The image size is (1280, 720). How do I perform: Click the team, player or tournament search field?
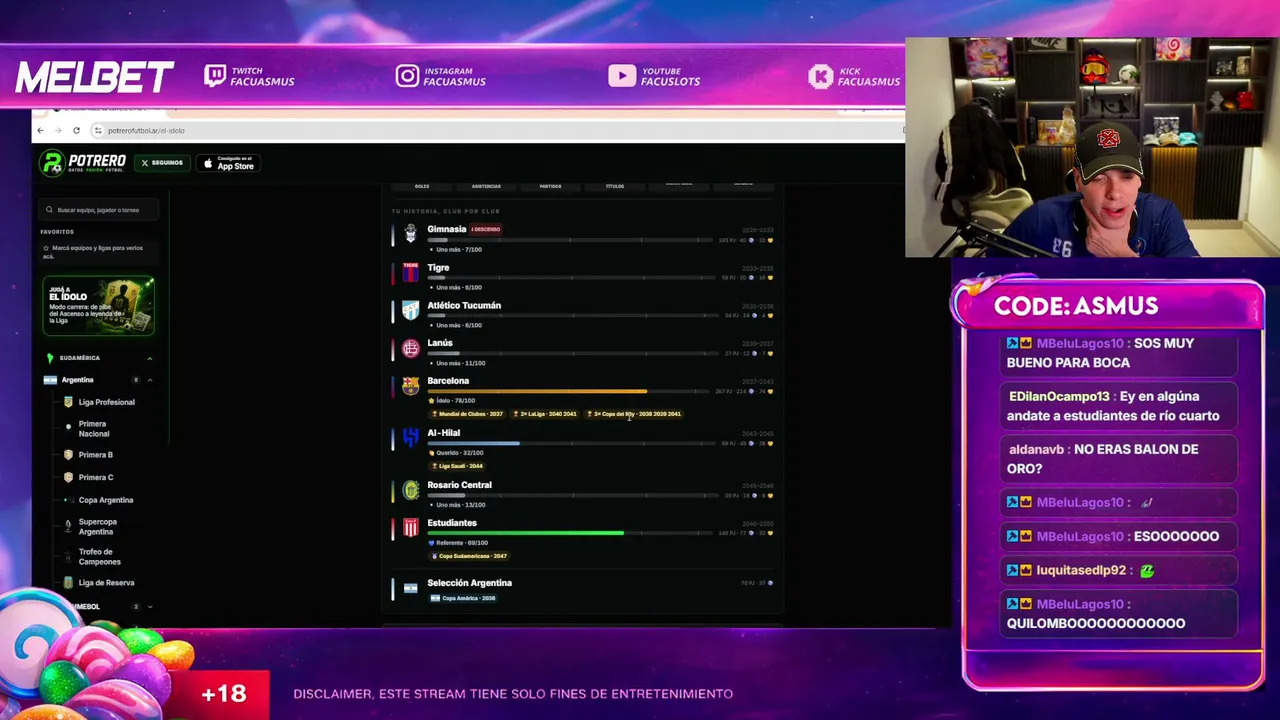pos(98,210)
